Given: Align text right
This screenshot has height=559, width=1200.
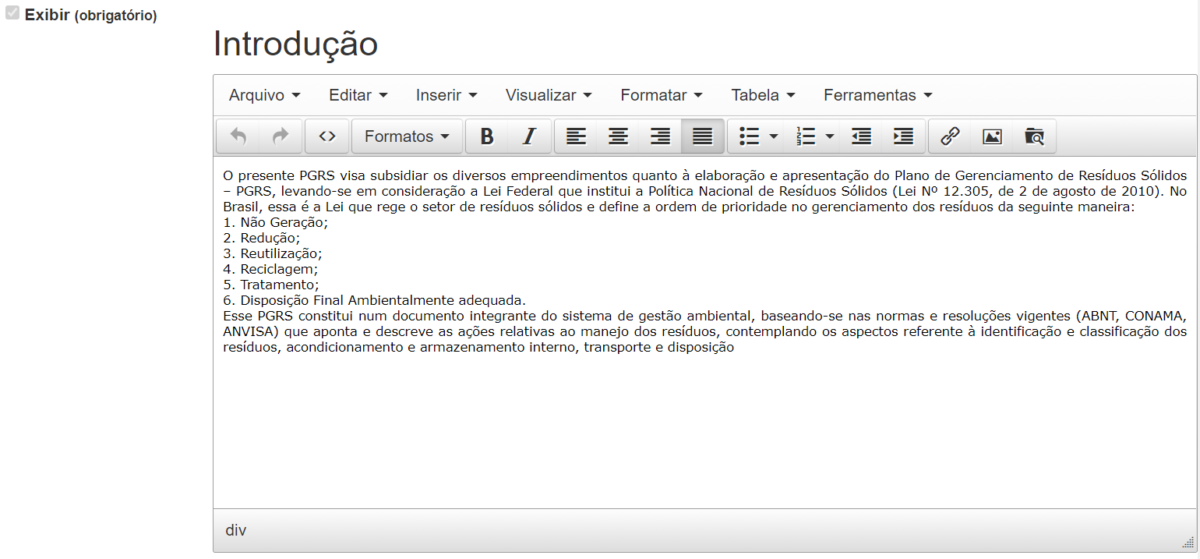Looking at the screenshot, I should click(660, 136).
